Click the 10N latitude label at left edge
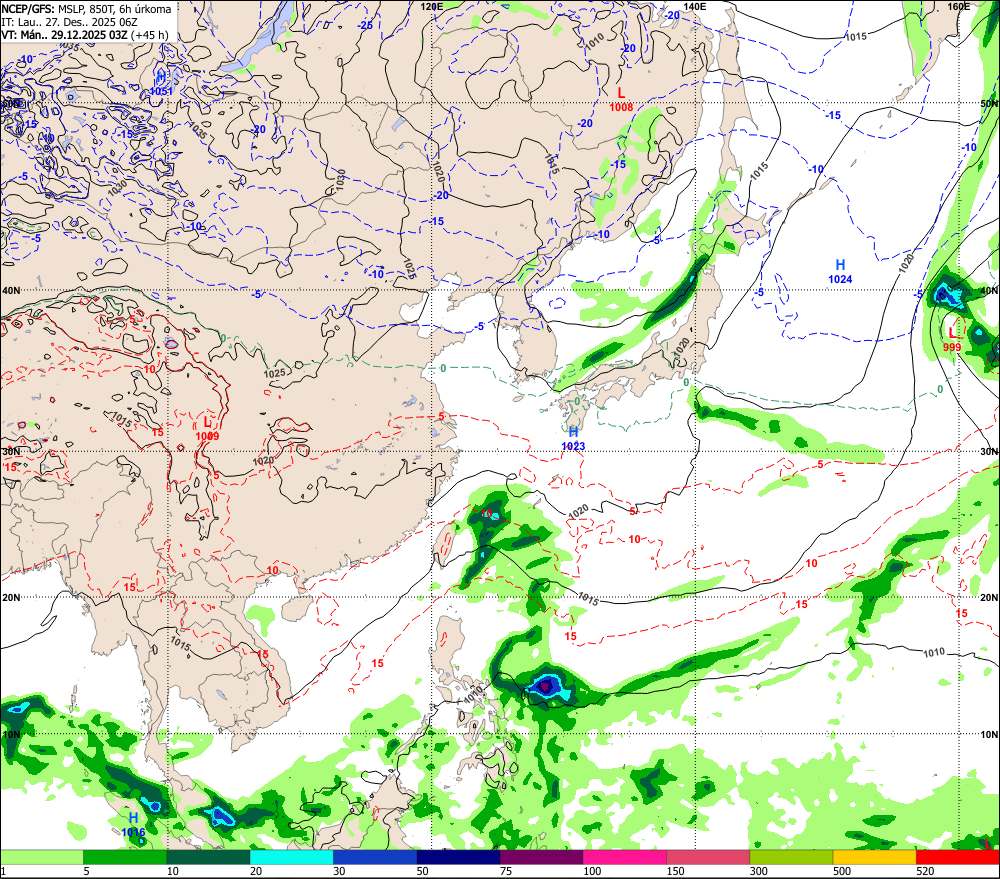Viewport: 1000px width, 879px height. tap(11, 734)
